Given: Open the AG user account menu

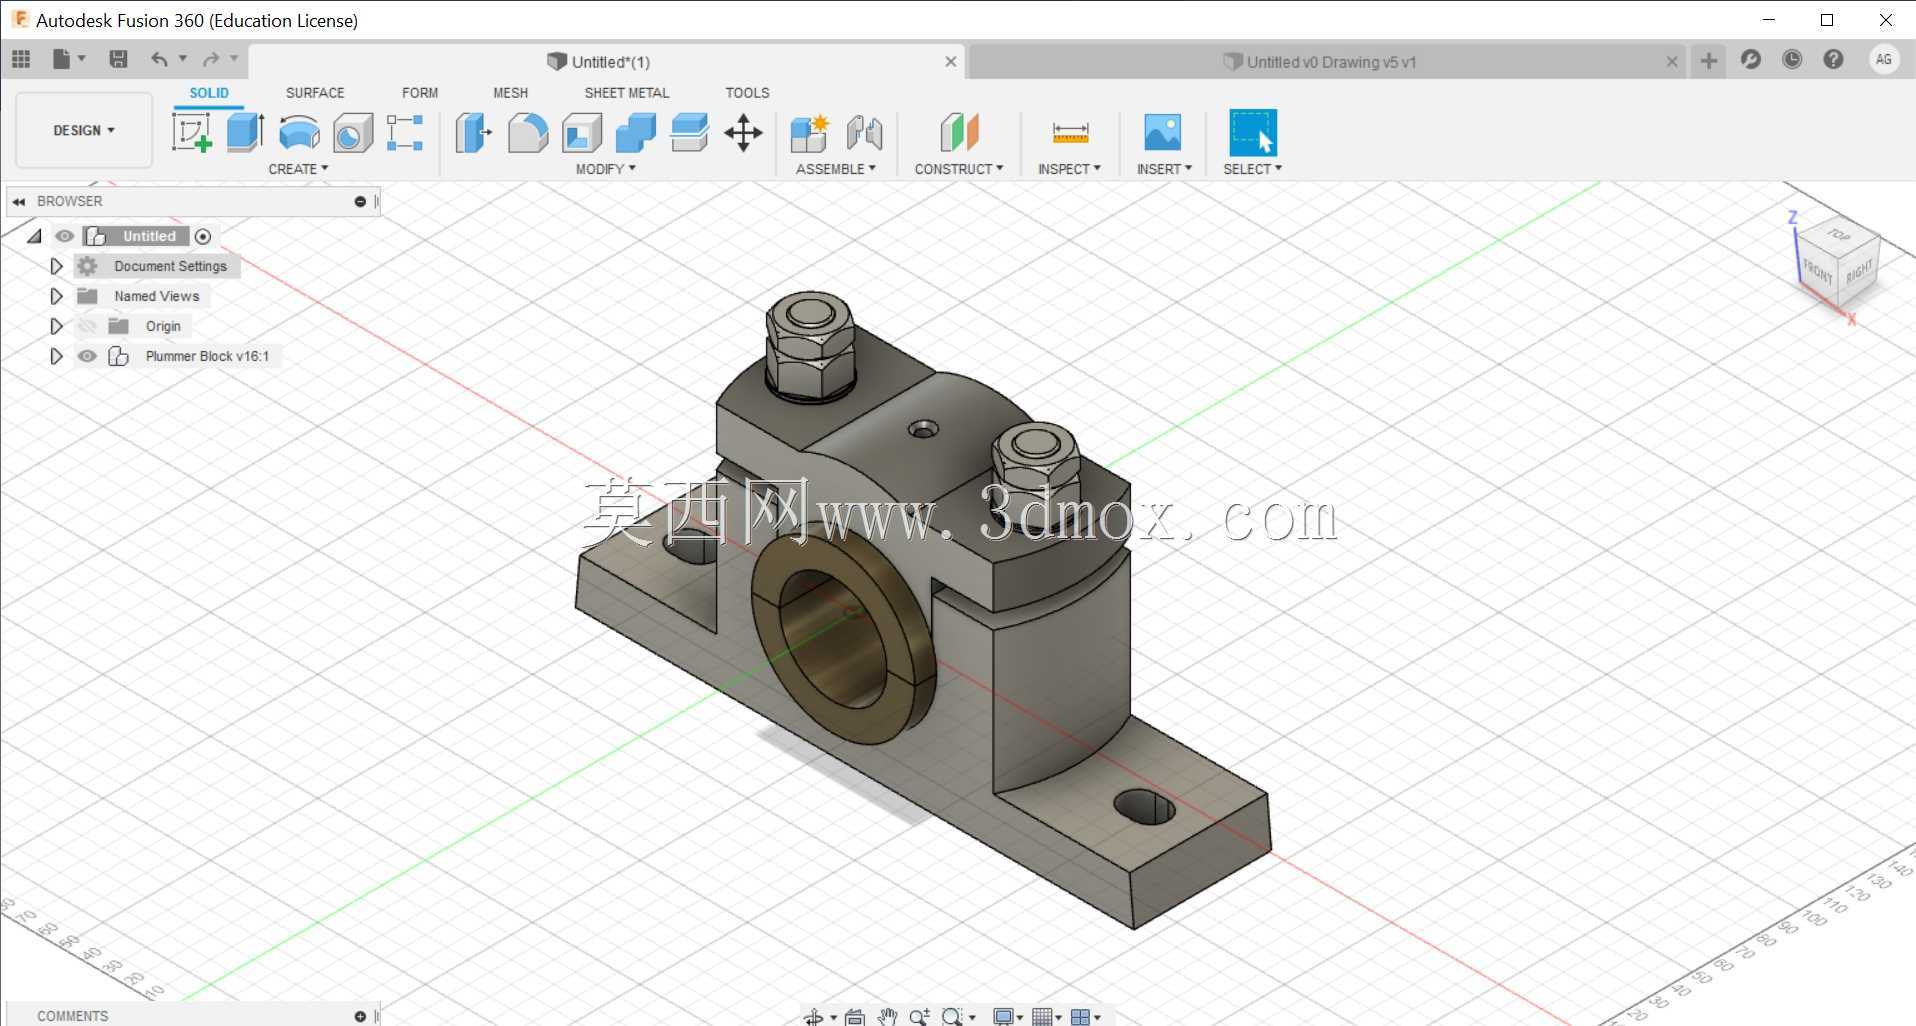Looking at the screenshot, I should 1884,59.
